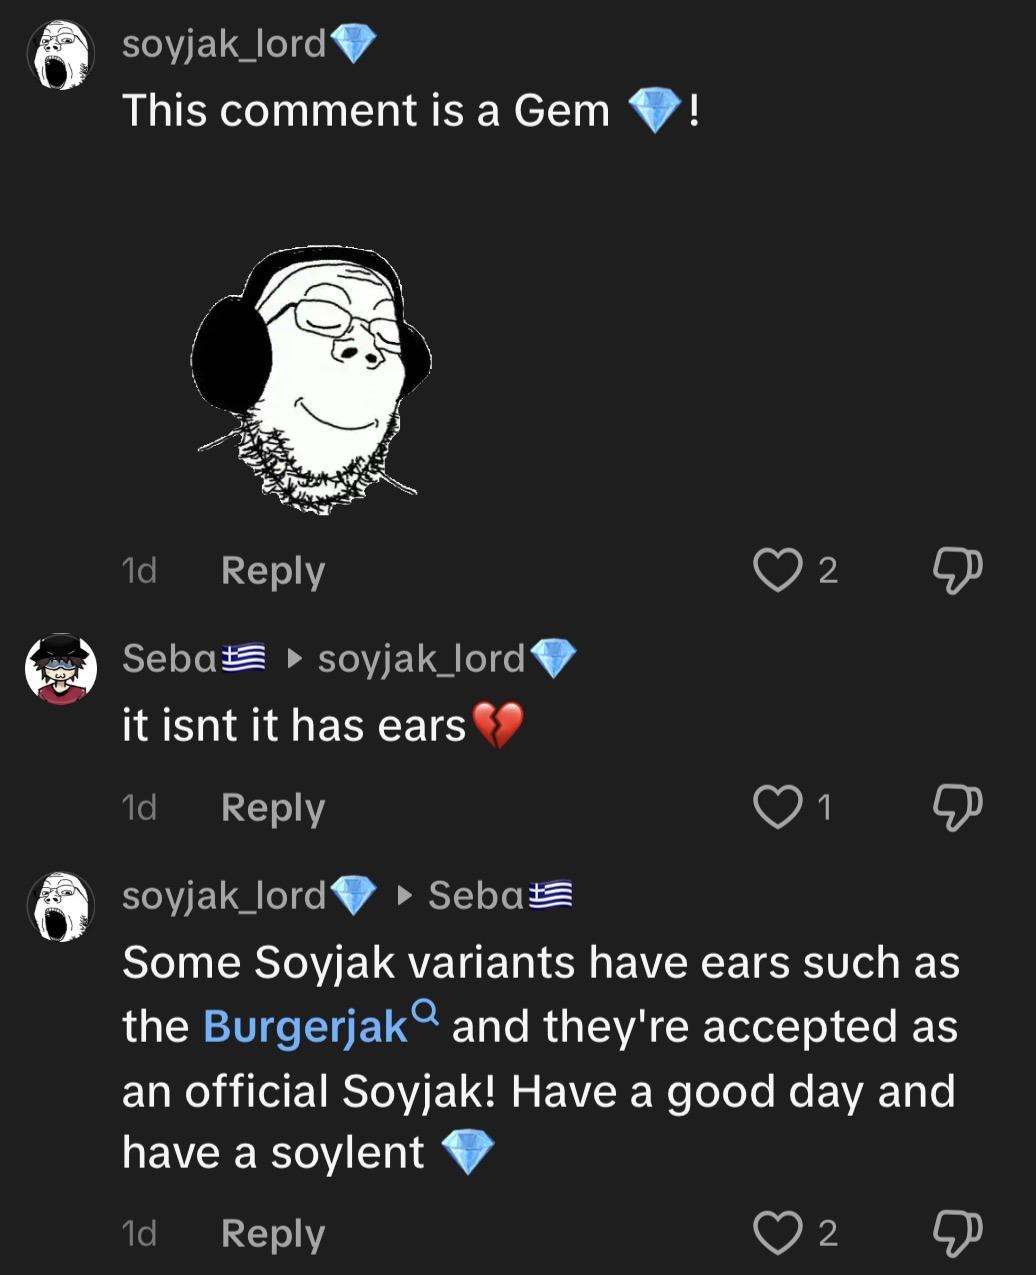Open Seba's profile picture
Screen dimensions: 1036x1275
click(x=61, y=668)
